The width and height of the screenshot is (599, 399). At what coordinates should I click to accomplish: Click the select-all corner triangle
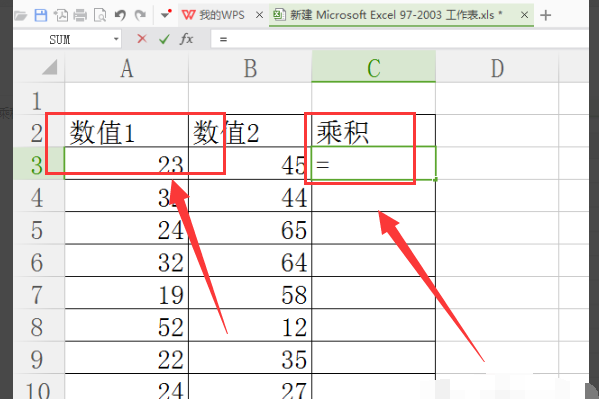click(50, 67)
